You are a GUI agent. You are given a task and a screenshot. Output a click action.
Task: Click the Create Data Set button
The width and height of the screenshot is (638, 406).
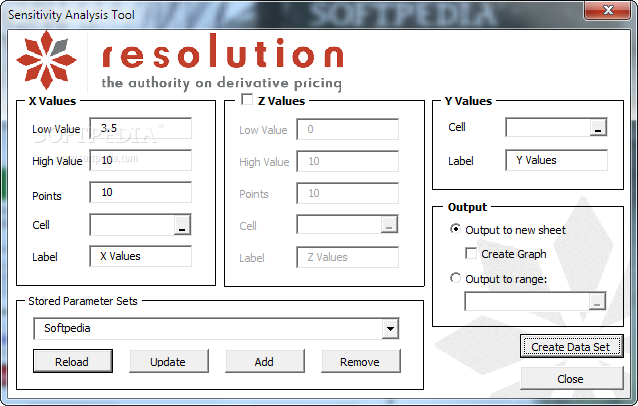[x=571, y=347]
